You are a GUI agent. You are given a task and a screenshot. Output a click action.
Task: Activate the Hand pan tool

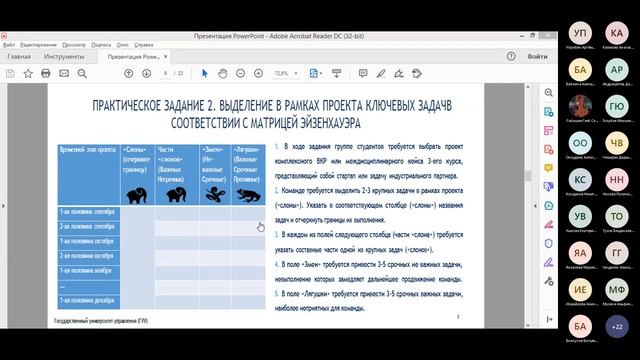222,73
